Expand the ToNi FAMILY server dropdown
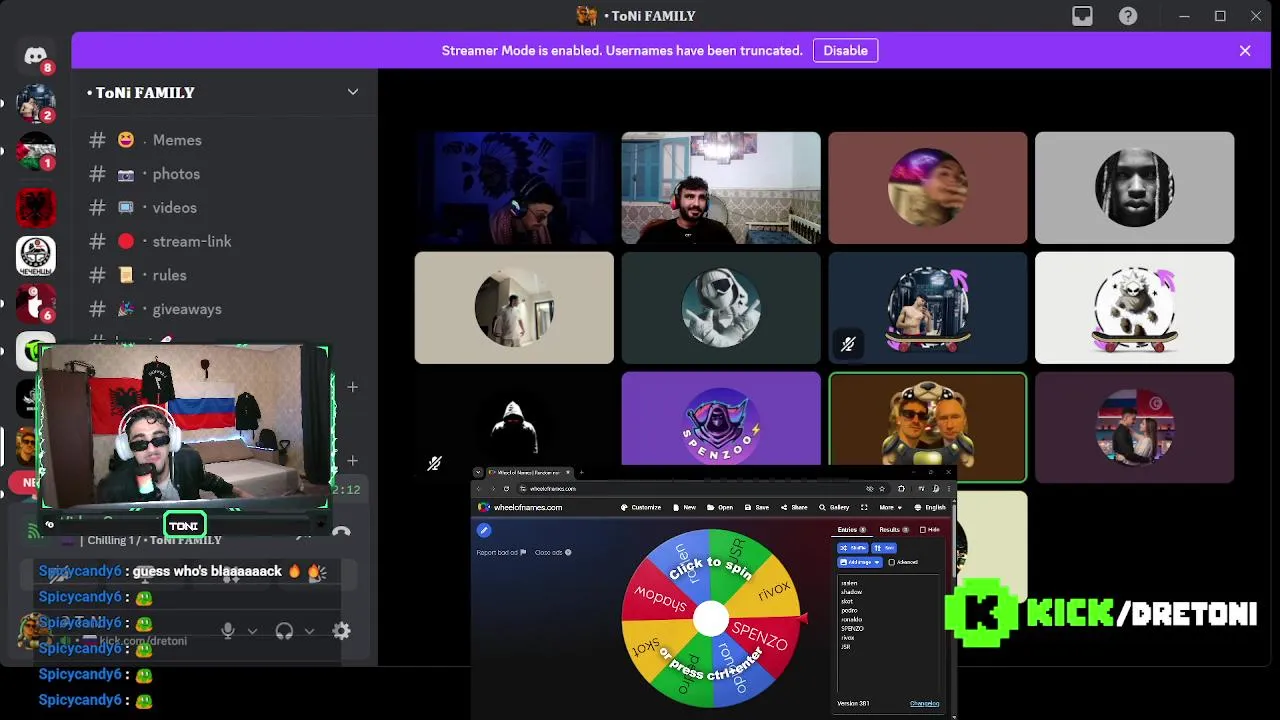 (x=352, y=92)
